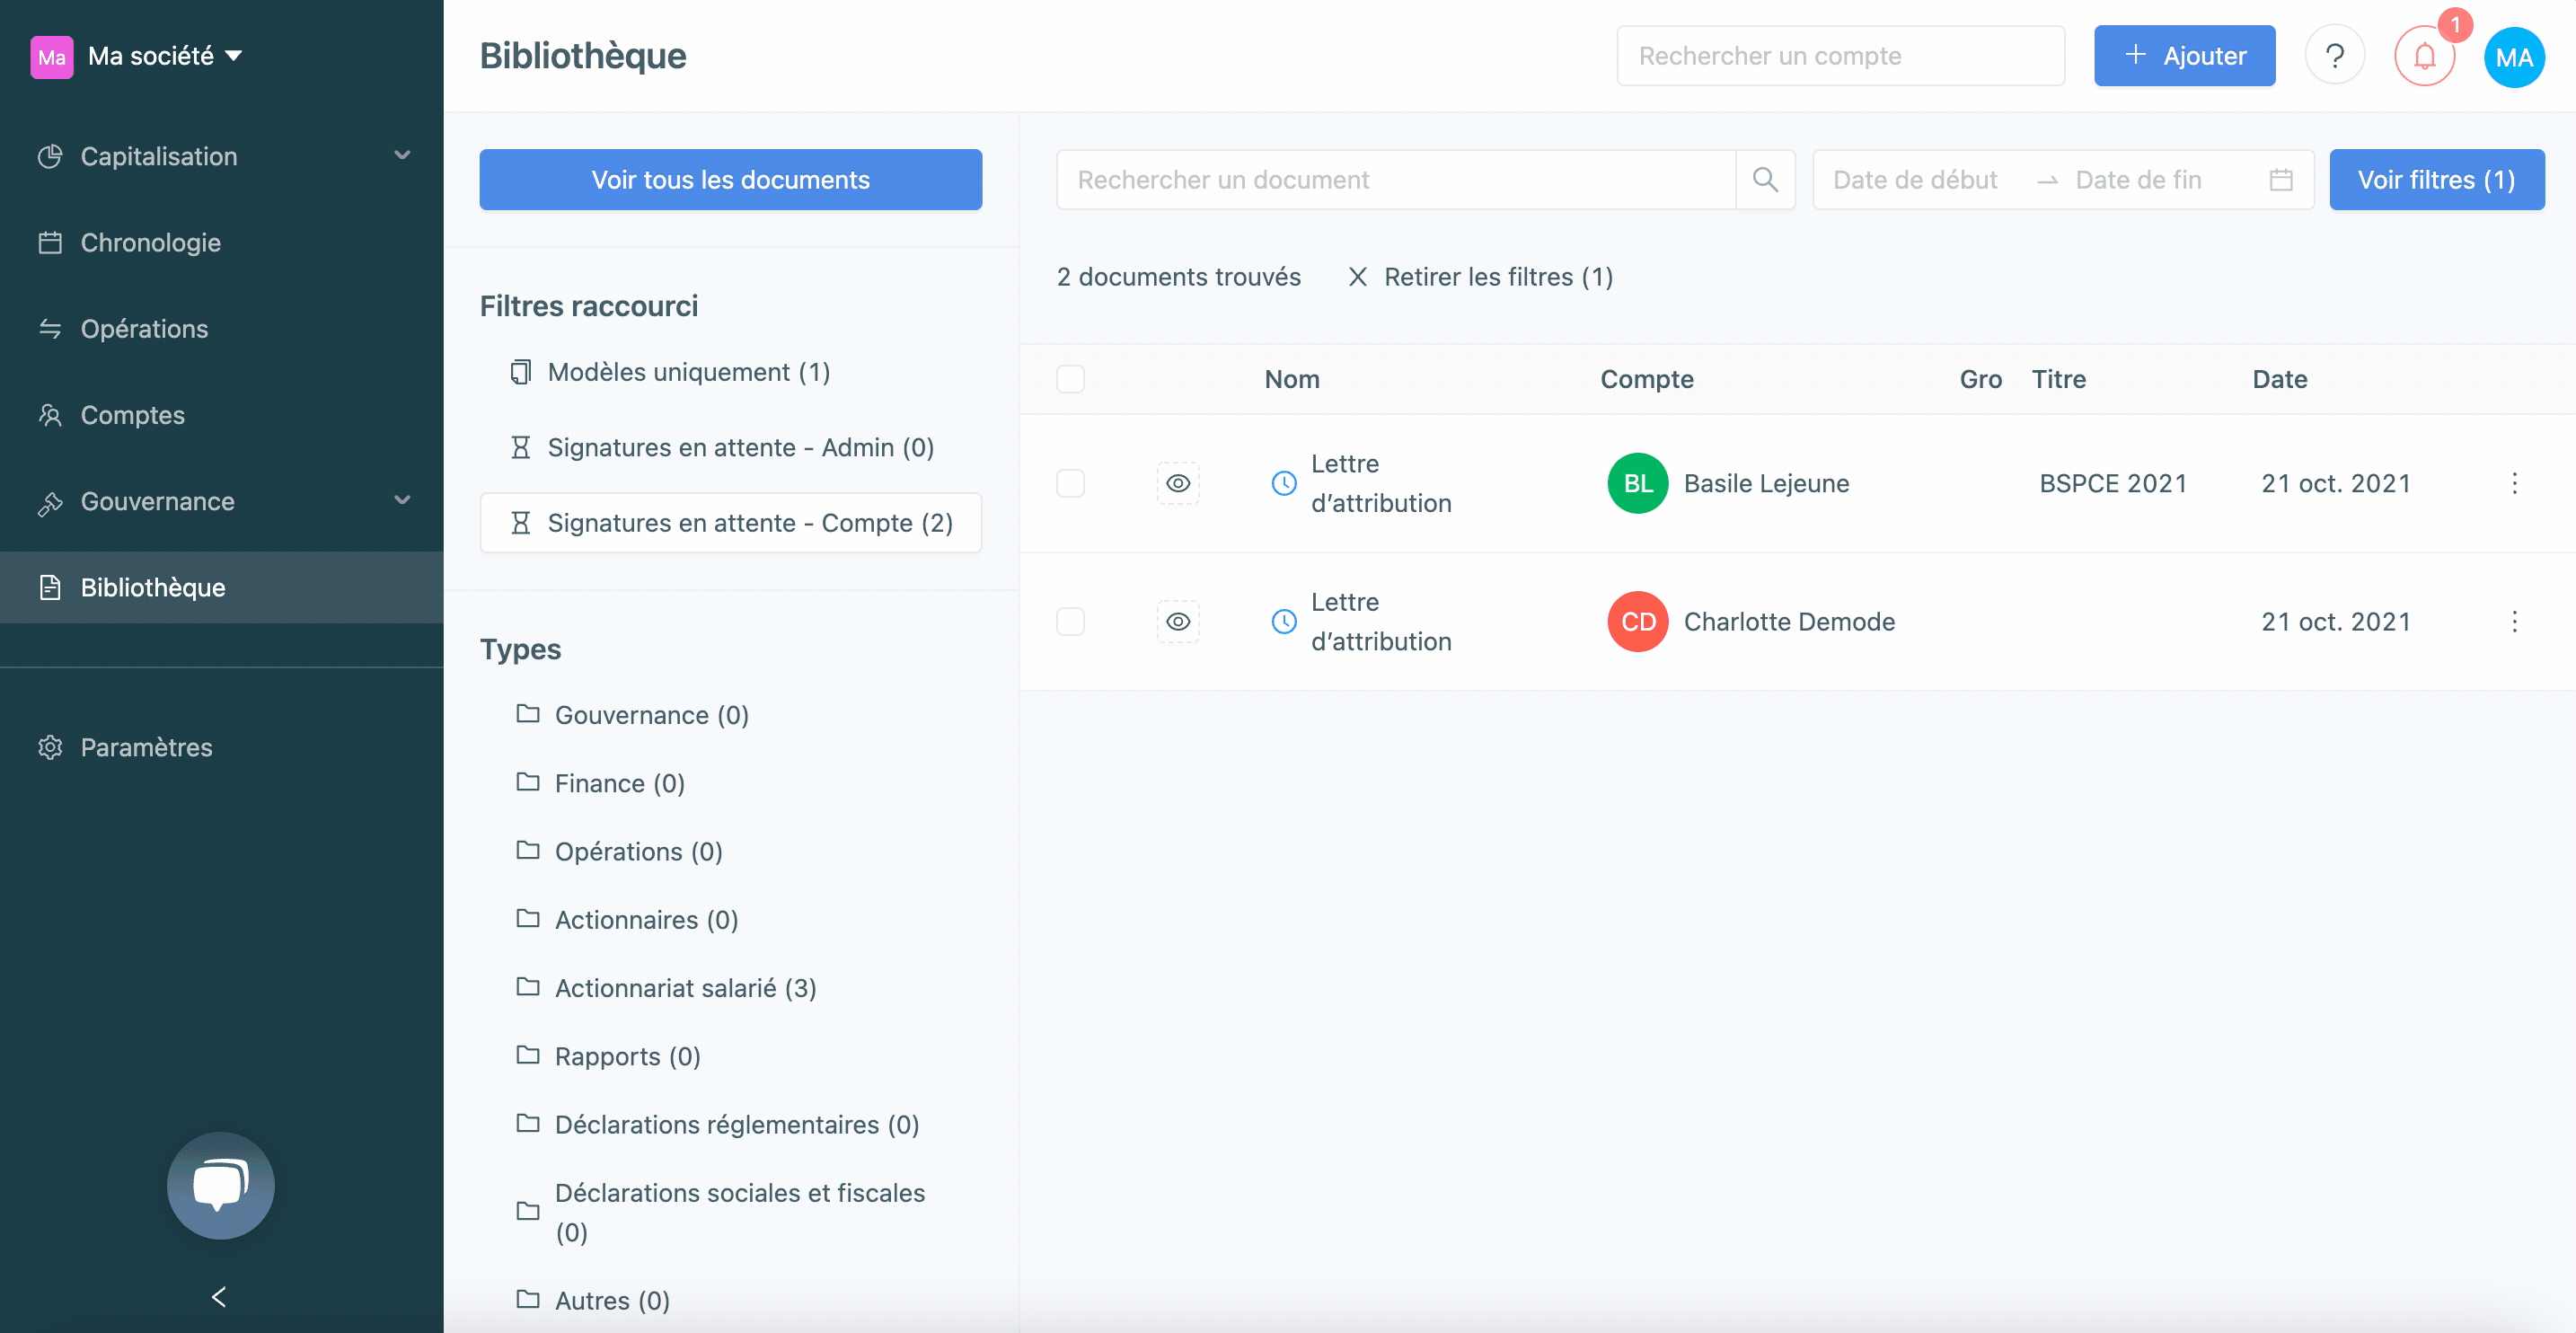Preview Charlotte Demode's Lettre d'attribution

pos(1178,622)
